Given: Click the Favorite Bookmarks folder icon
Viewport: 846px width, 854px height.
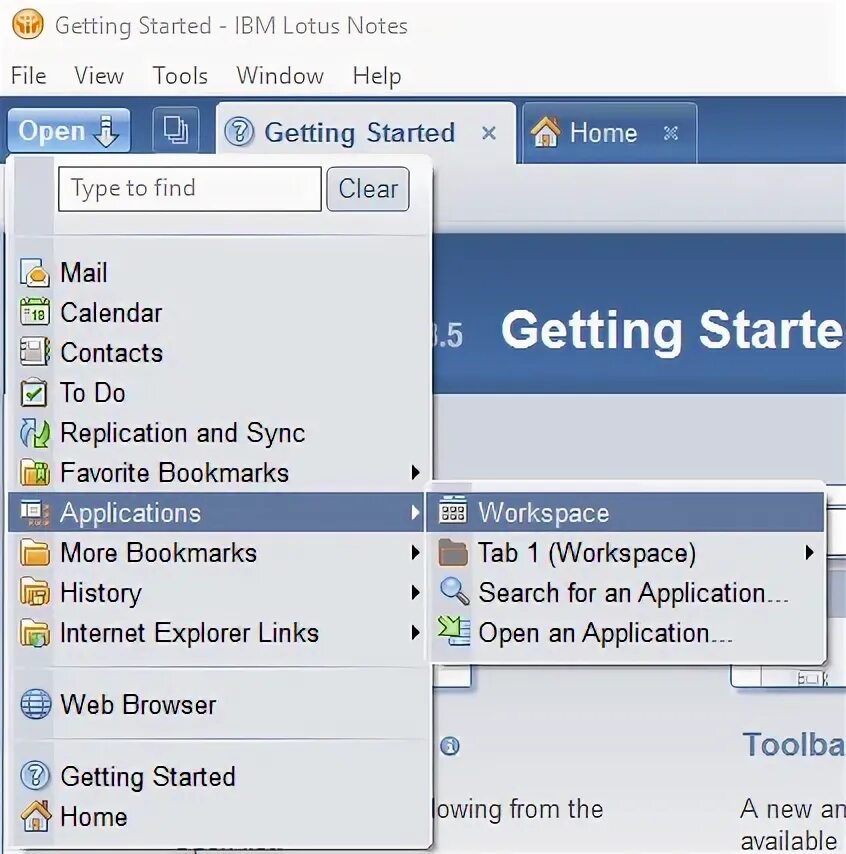Looking at the screenshot, I should coord(35,473).
